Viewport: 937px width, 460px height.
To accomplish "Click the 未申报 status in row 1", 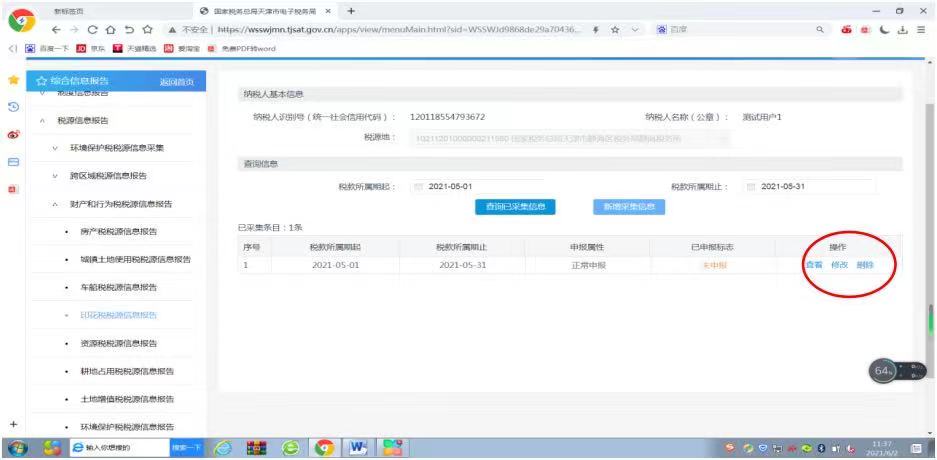I will point(715,265).
